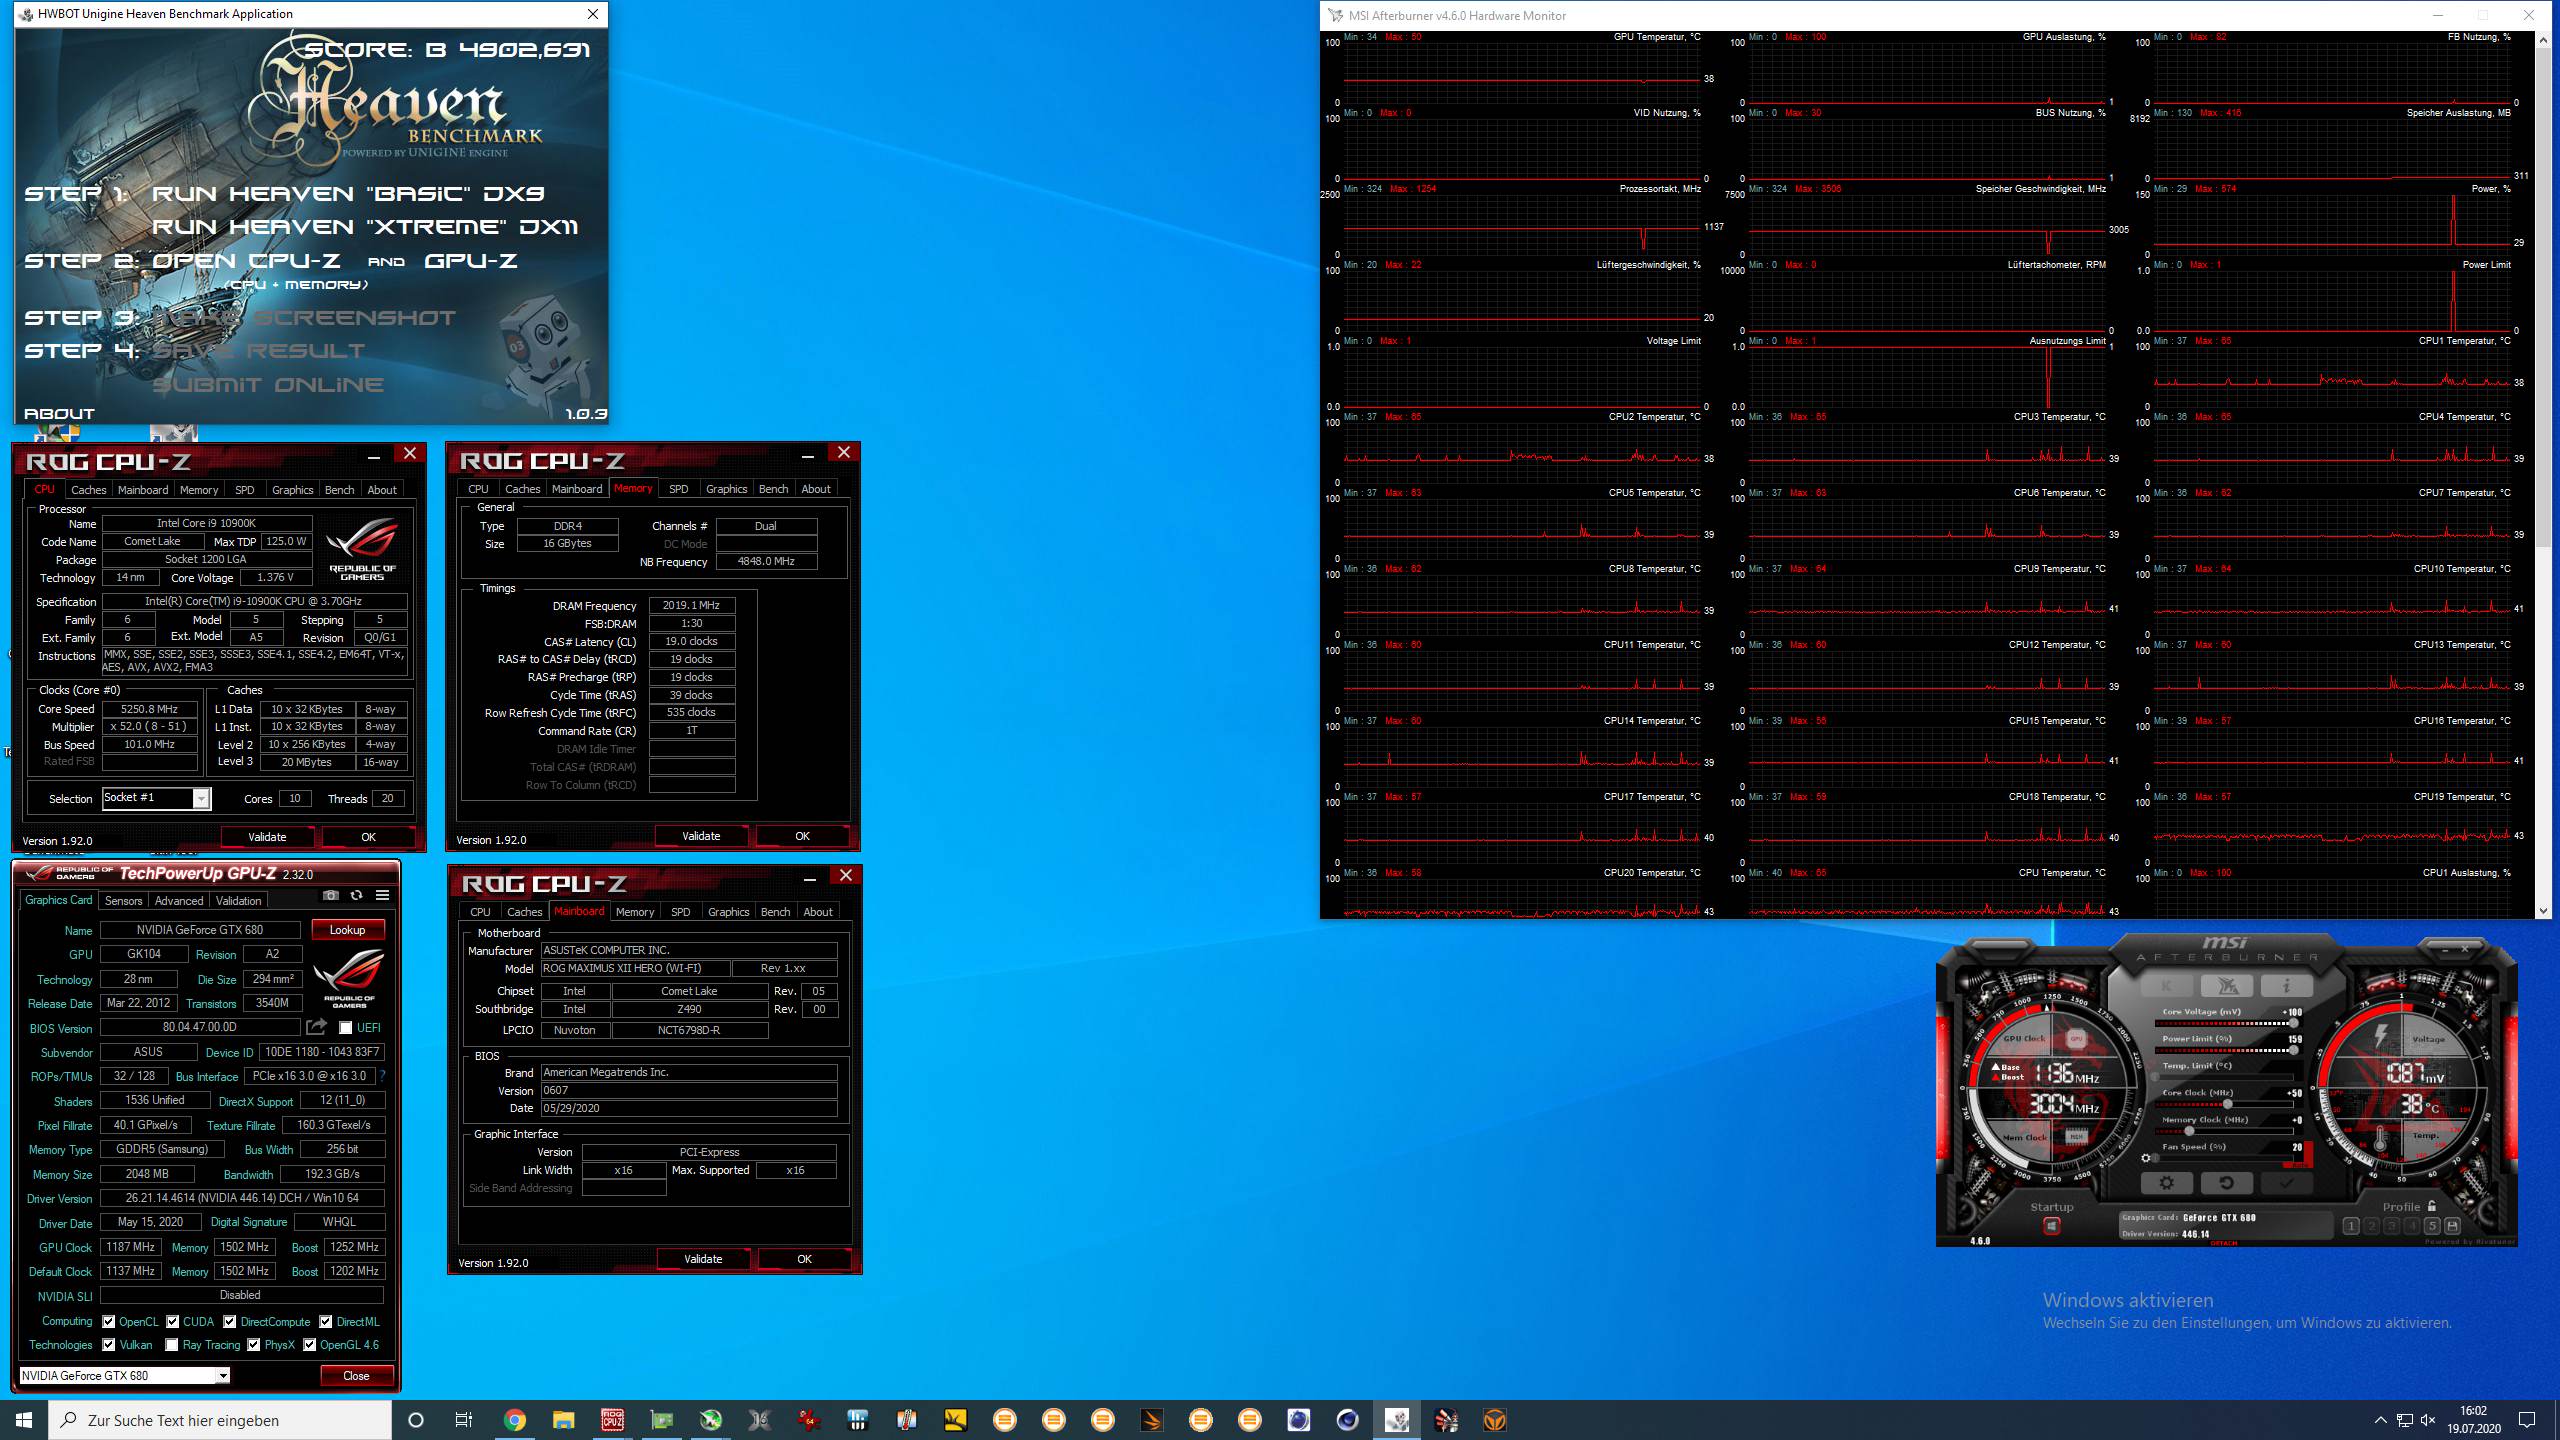Click RUN HEAVEN XTREME DX11 in Heaven
Viewport: 2560px width, 1440px height.
point(365,227)
